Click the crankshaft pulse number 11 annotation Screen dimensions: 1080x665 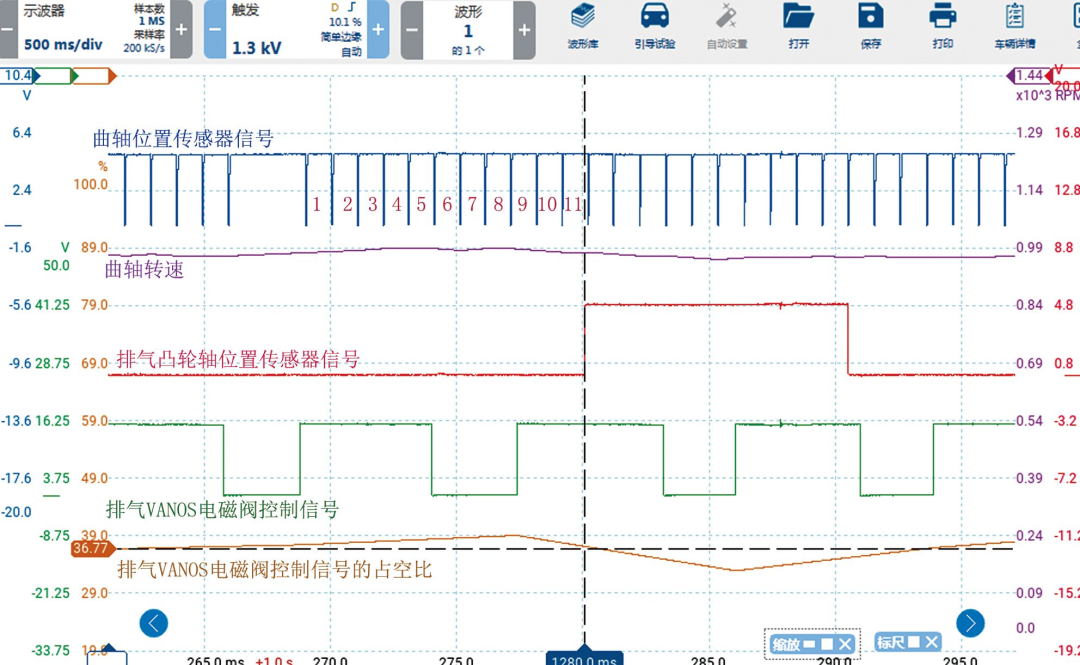point(573,205)
